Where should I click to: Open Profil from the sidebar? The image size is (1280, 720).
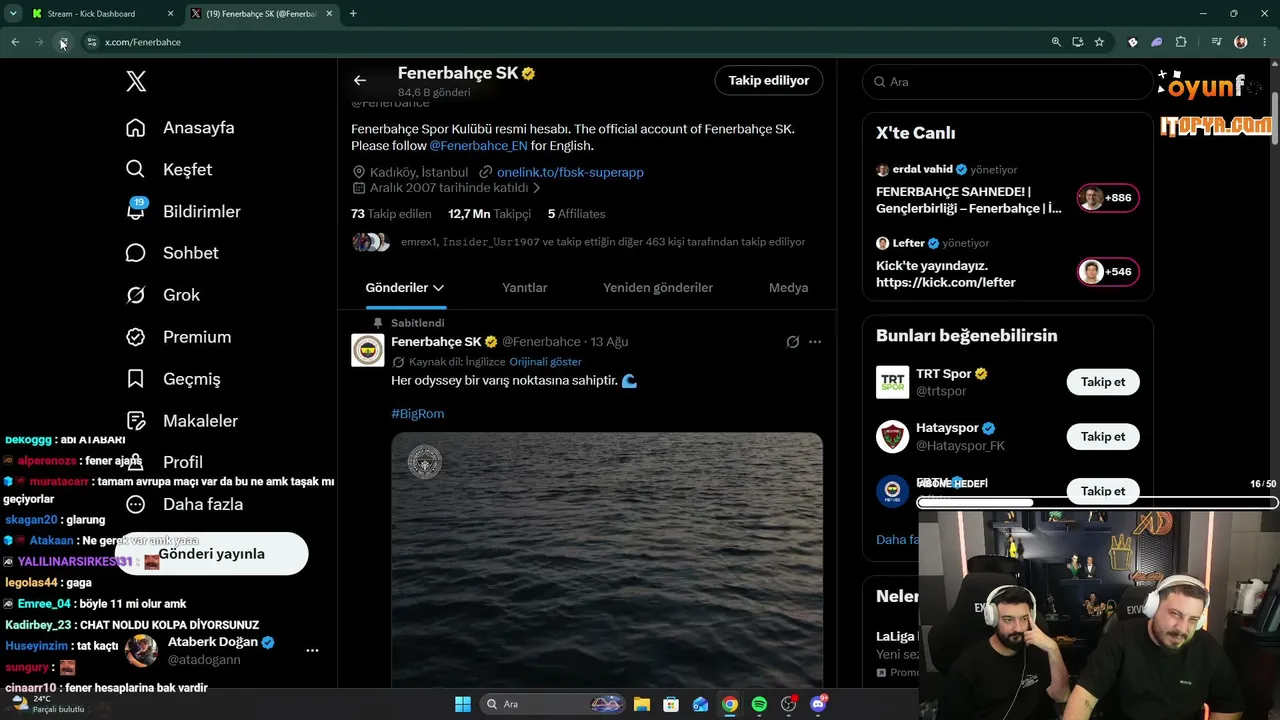(165, 462)
